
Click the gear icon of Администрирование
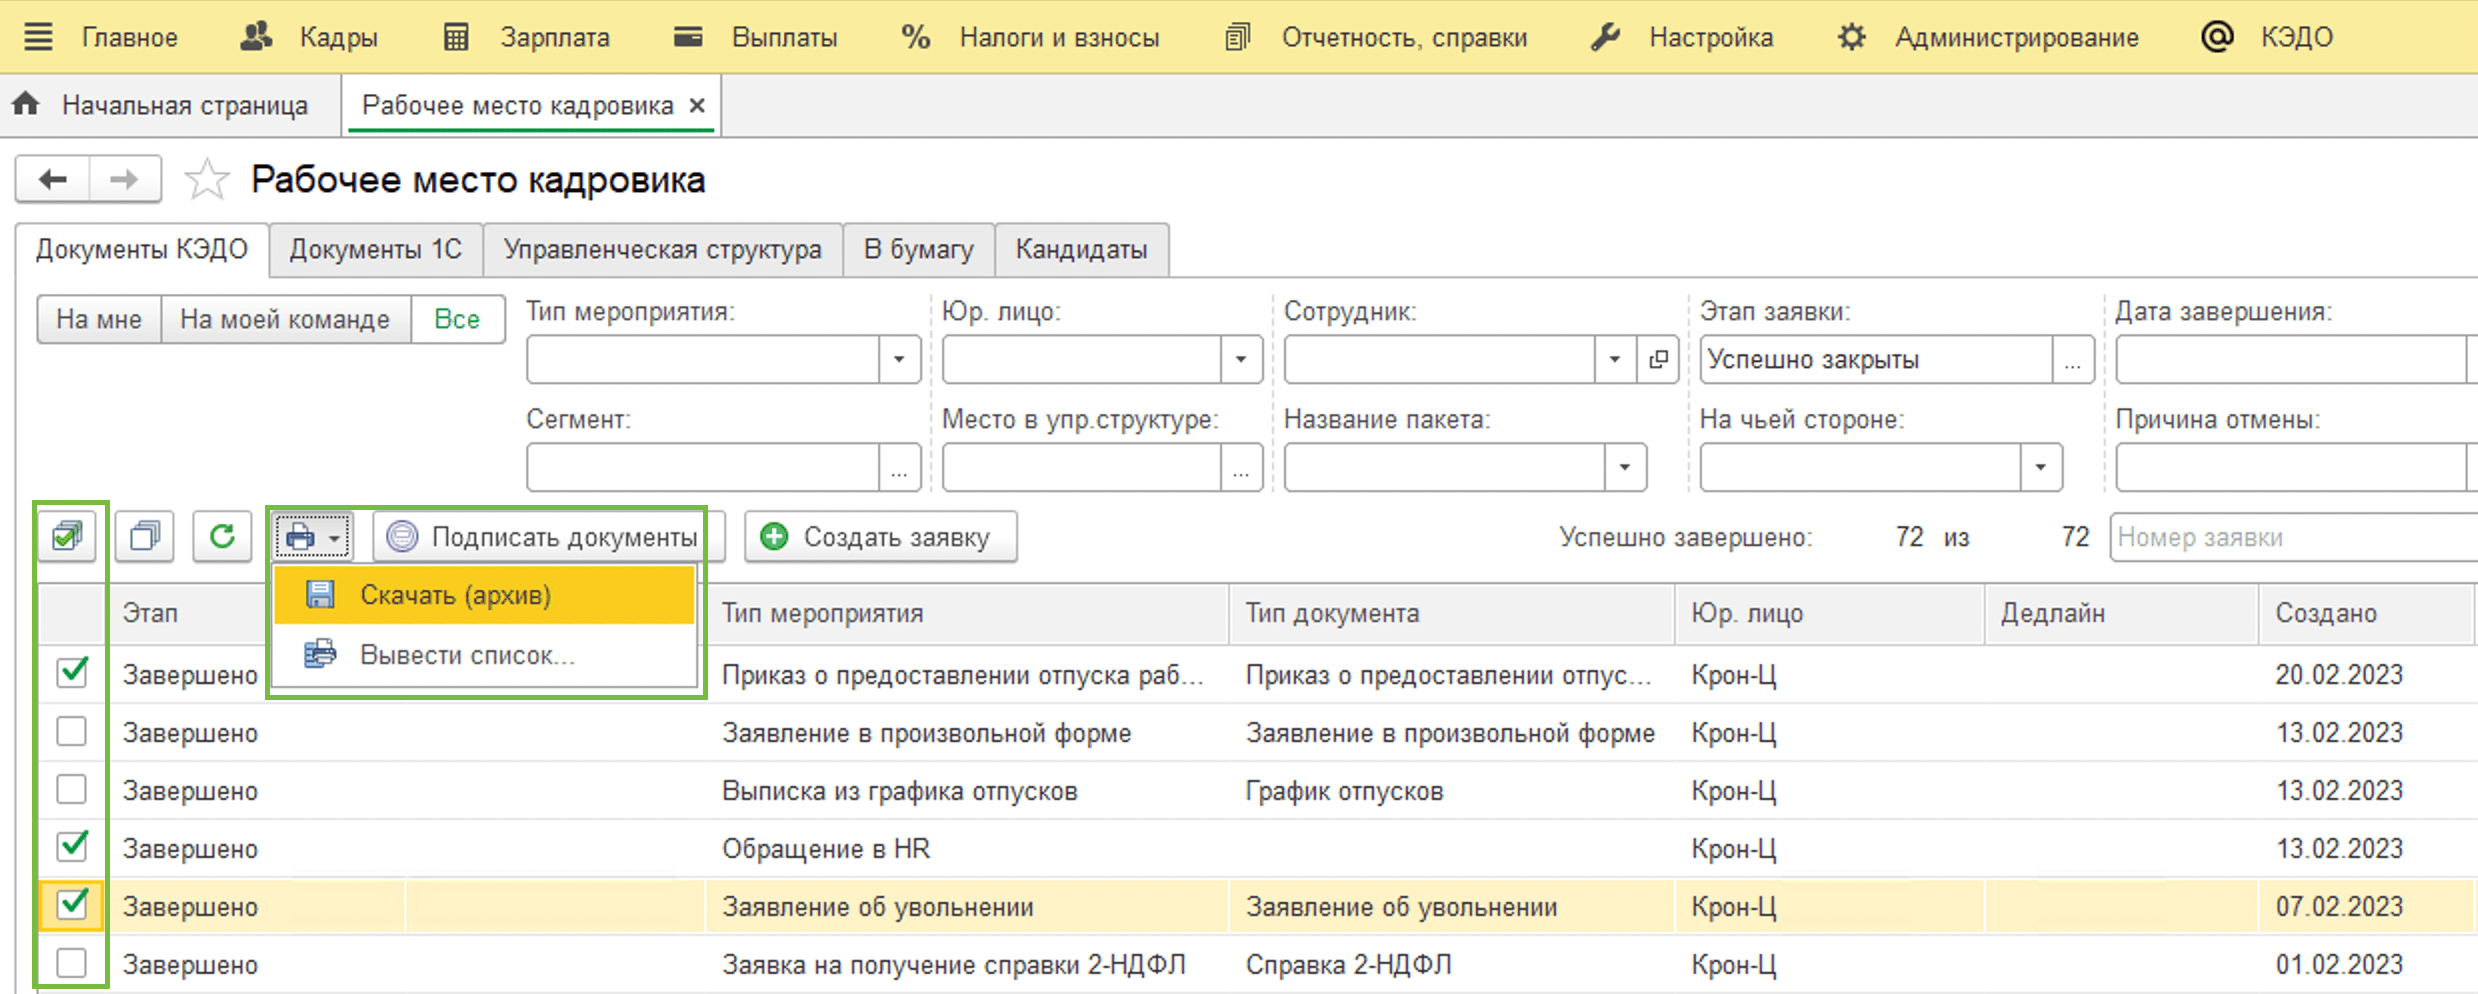pyautogui.click(x=1852, y=38)
